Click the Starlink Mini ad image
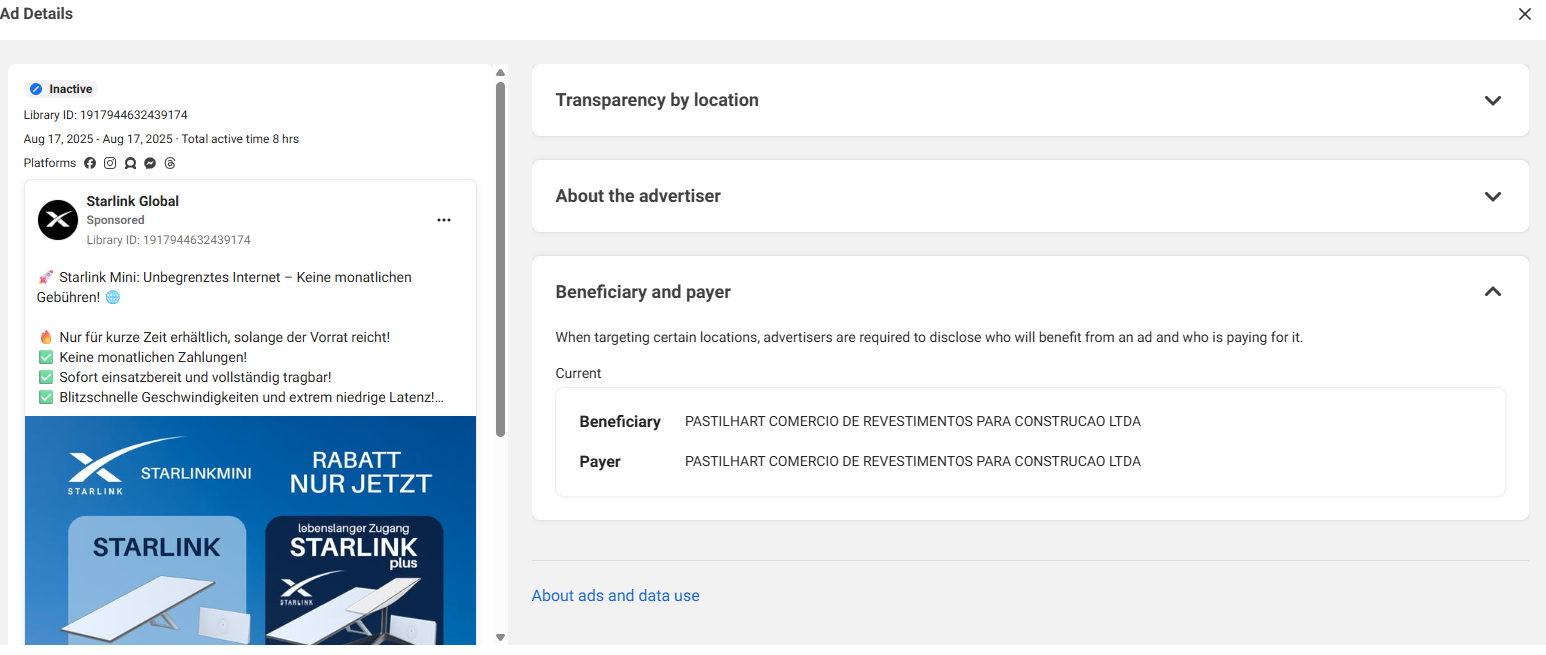 click(x=250, y=530)
